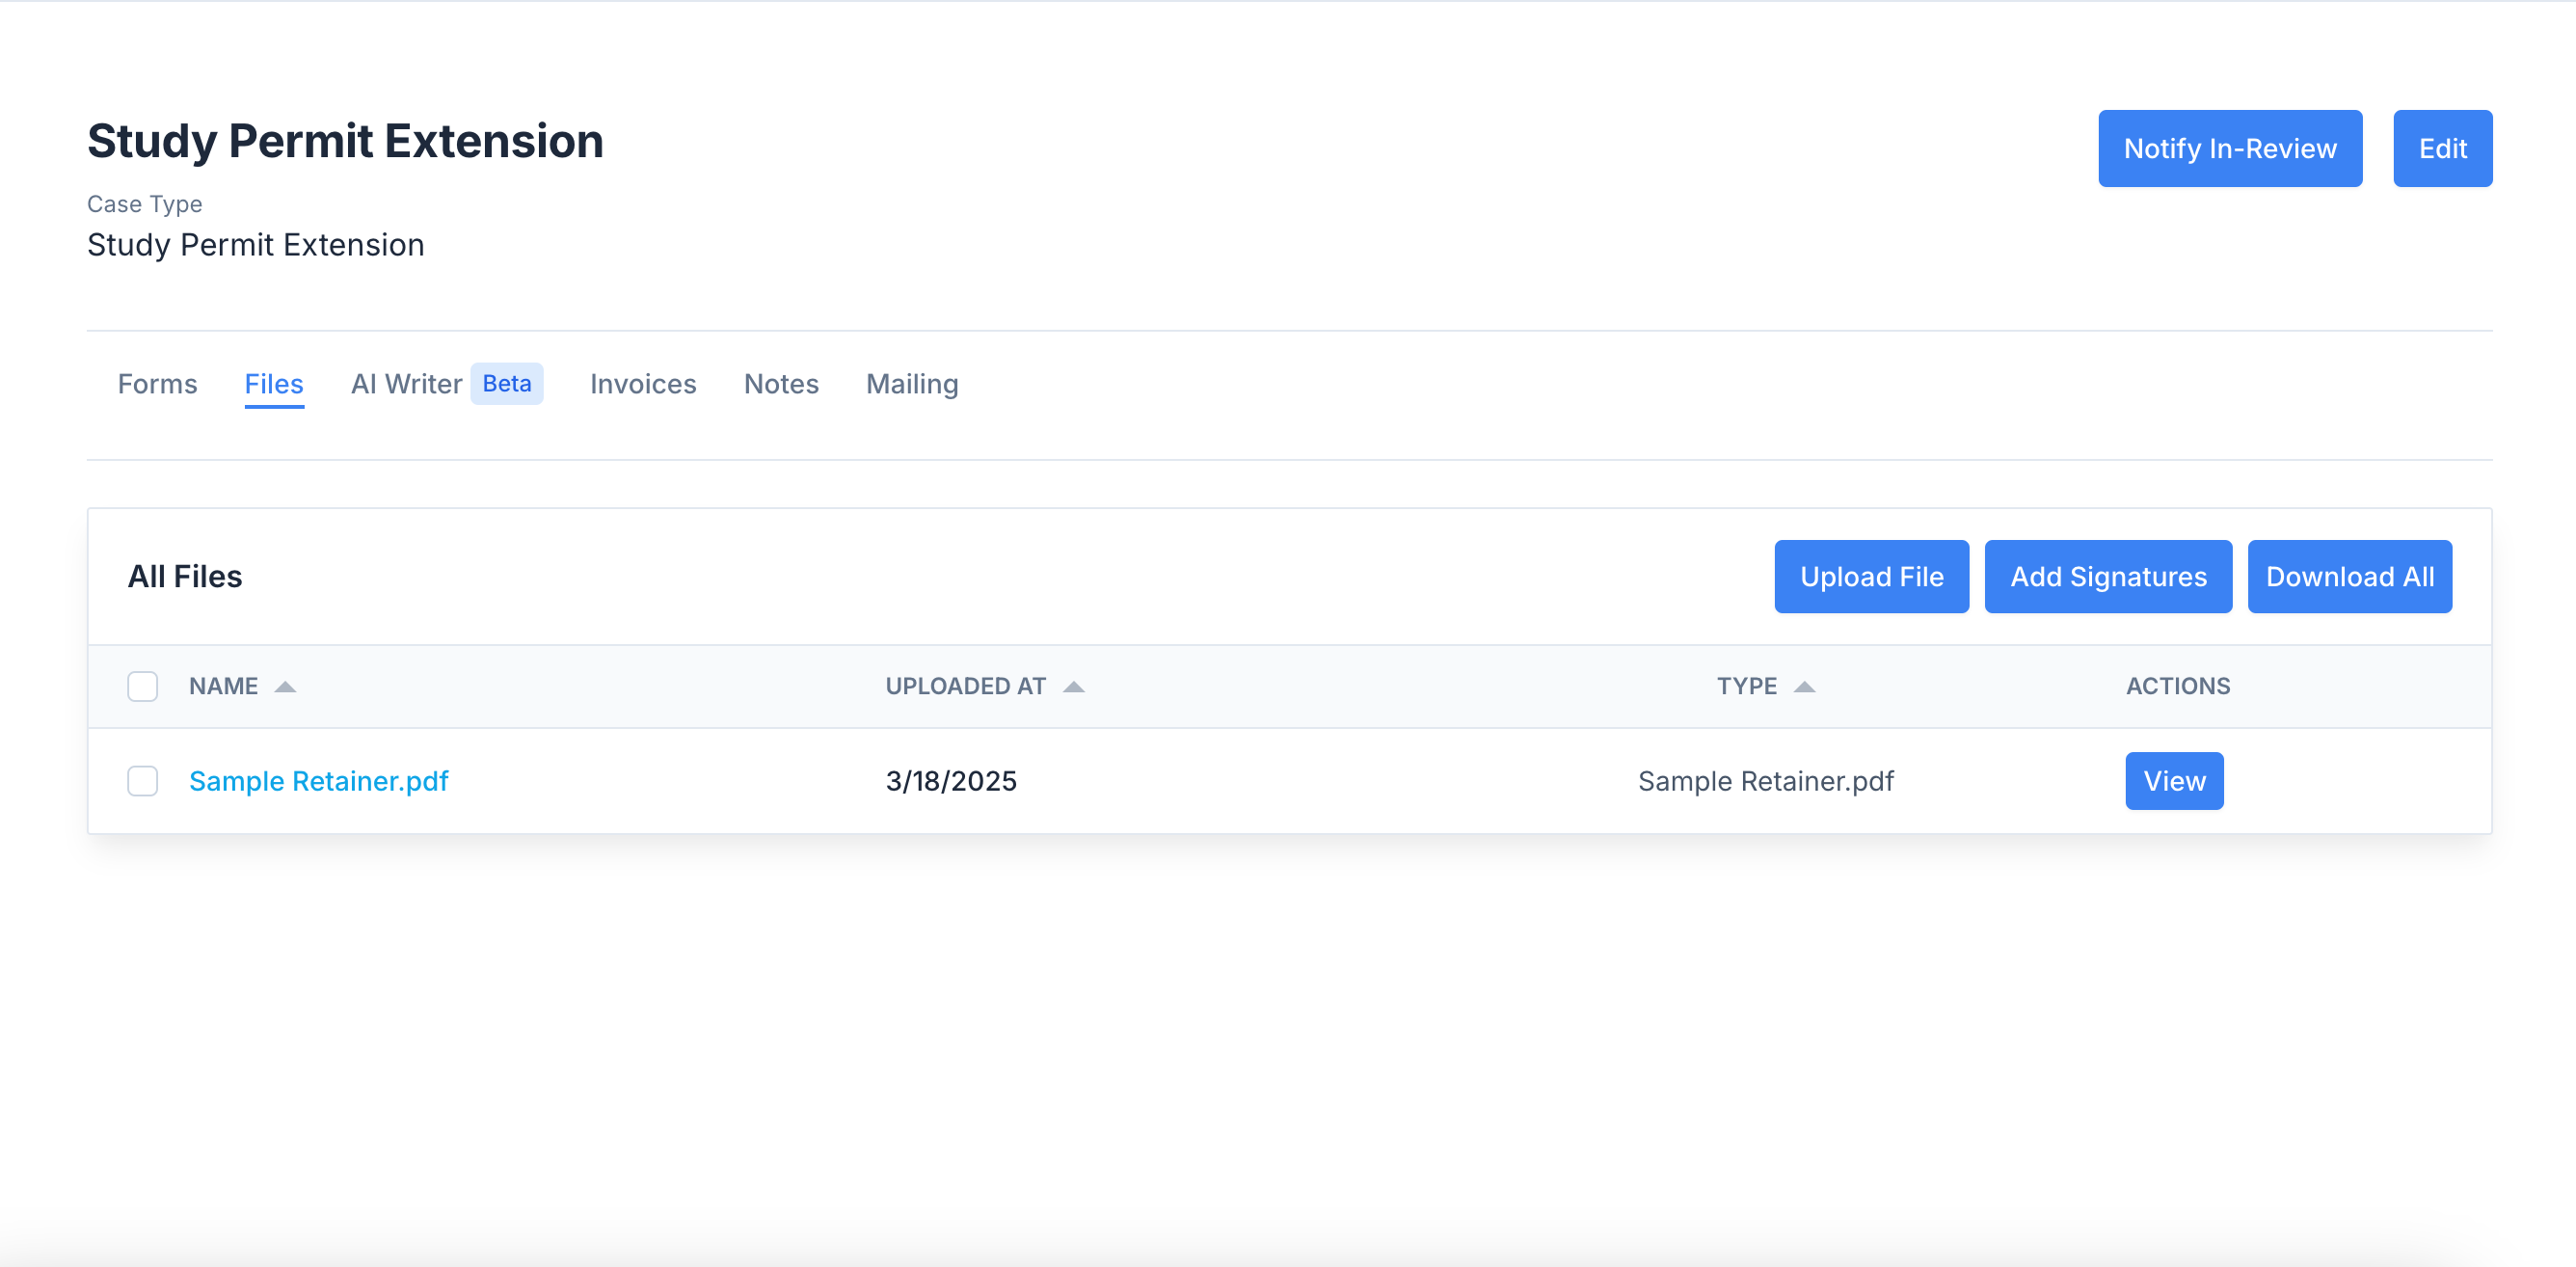Switch to the Mailing tab
This screenshot has height=1267, width=2576.
click(912, 384)
